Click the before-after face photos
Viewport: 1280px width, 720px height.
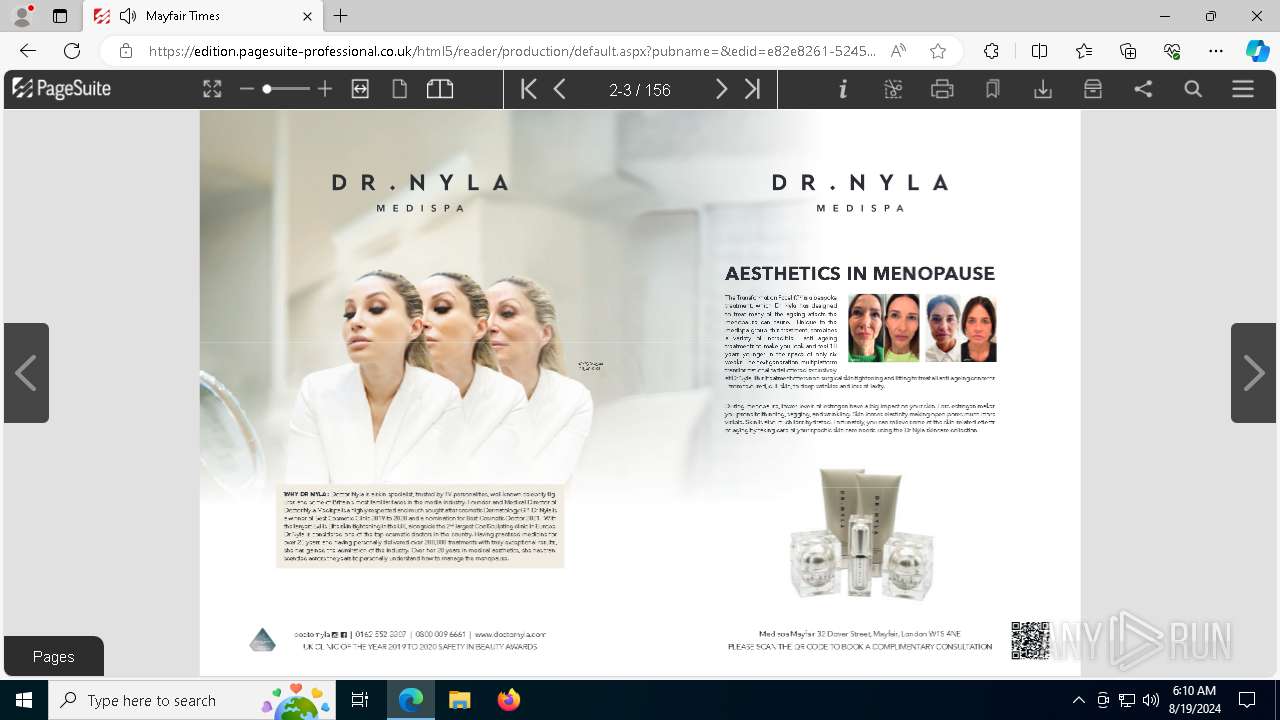(922, 327)
